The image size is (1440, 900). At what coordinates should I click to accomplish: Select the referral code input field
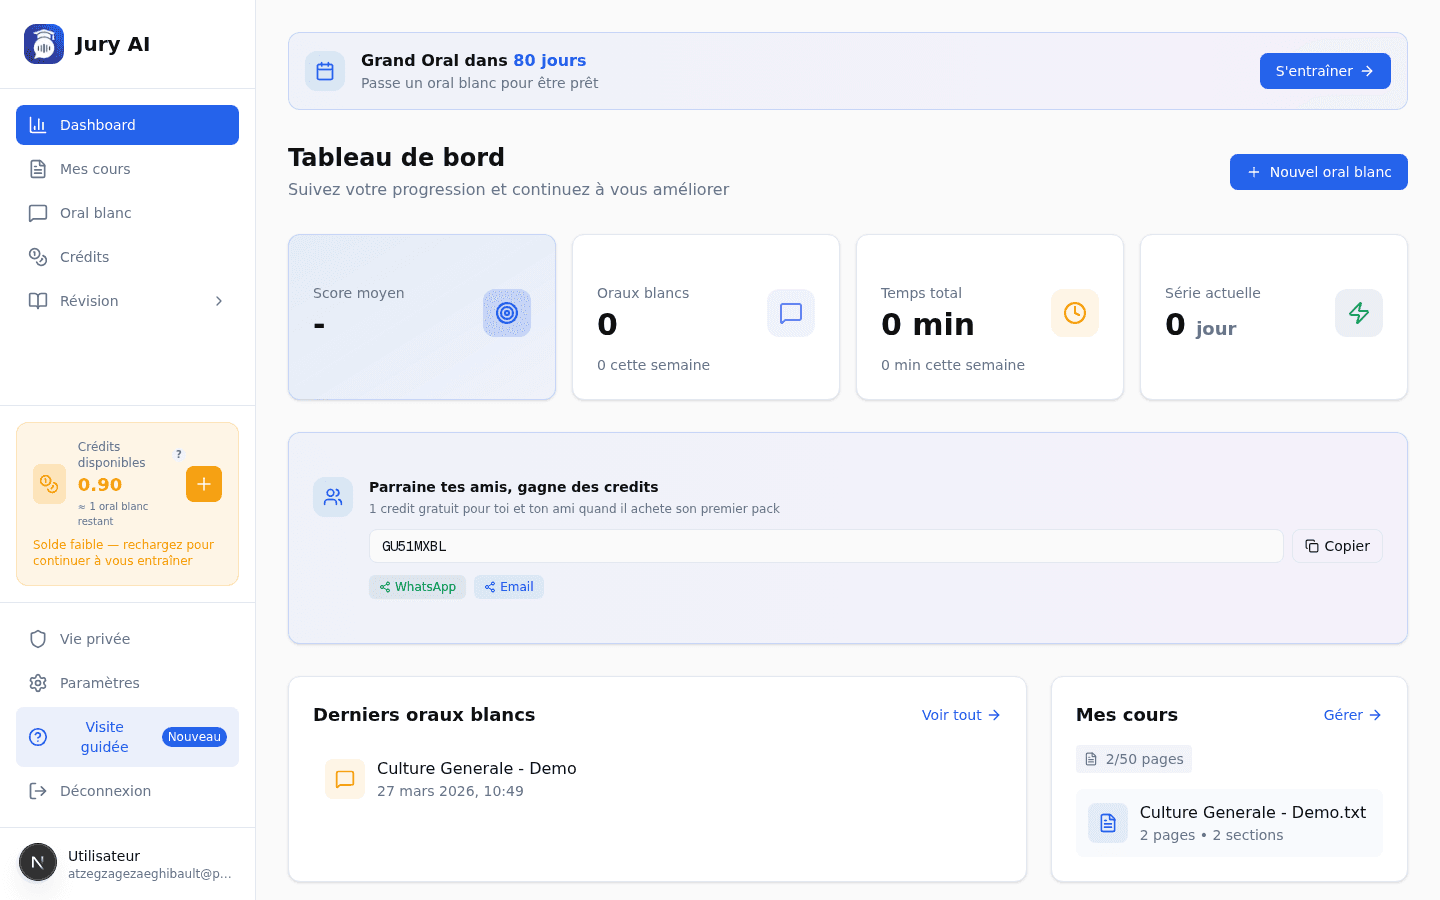pyautogui.click(x=826, y=545)
